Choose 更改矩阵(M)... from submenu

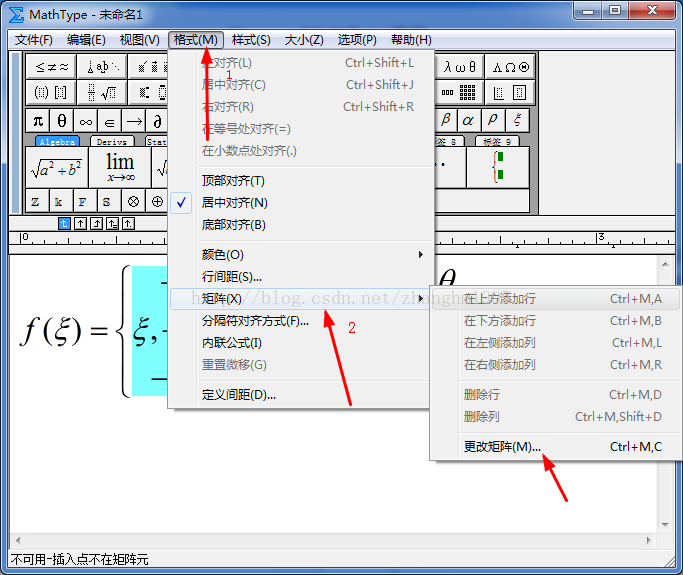point(556,447)
